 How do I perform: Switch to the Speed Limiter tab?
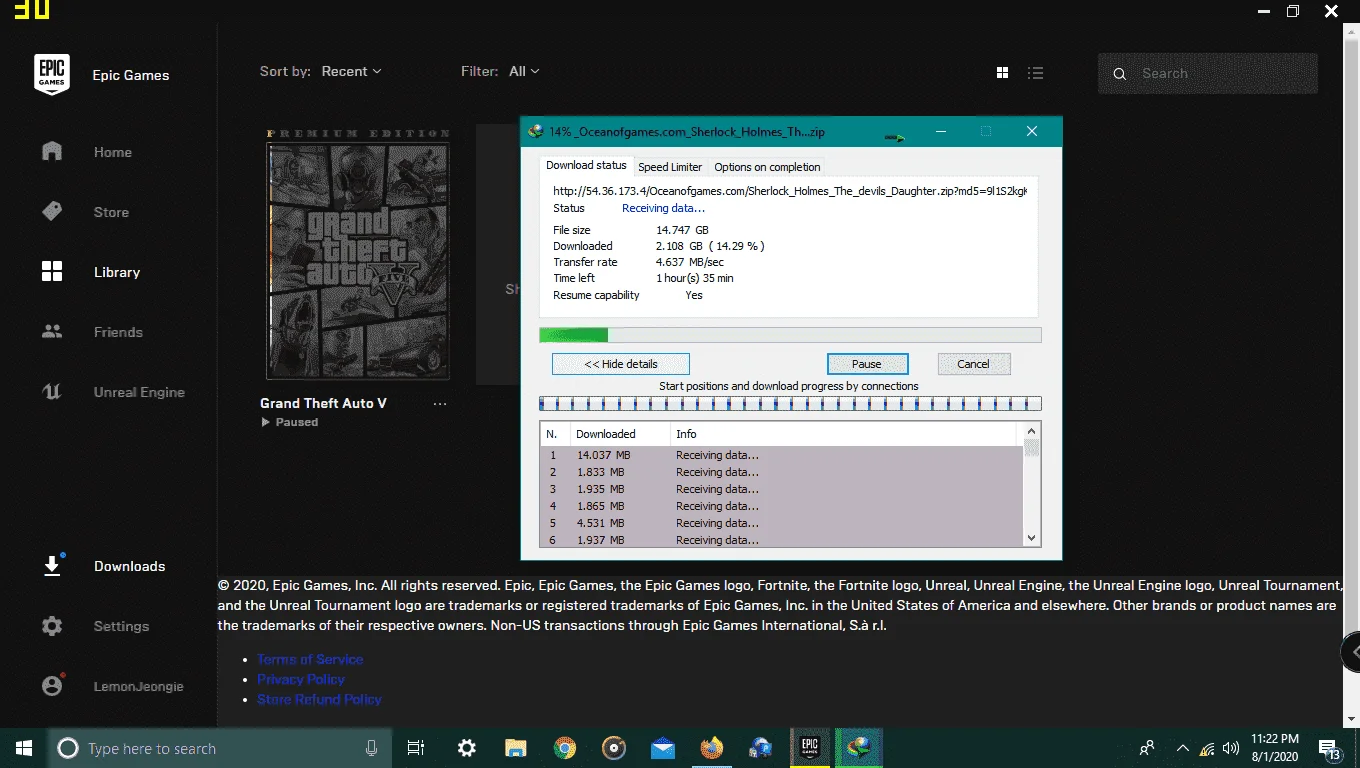[x=670, y=167]
